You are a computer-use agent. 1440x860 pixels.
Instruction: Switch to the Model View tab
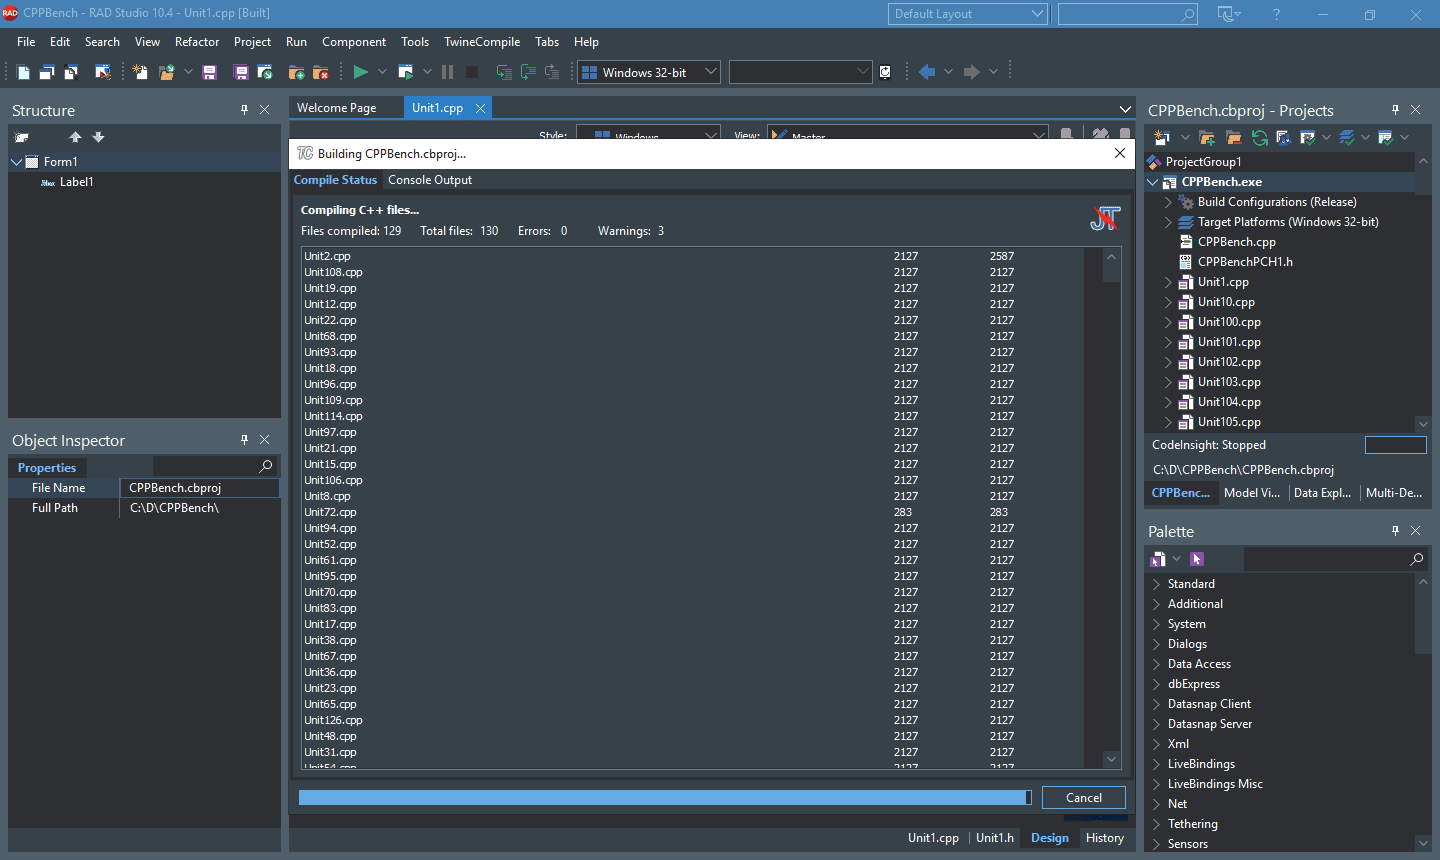(1252, 493)
